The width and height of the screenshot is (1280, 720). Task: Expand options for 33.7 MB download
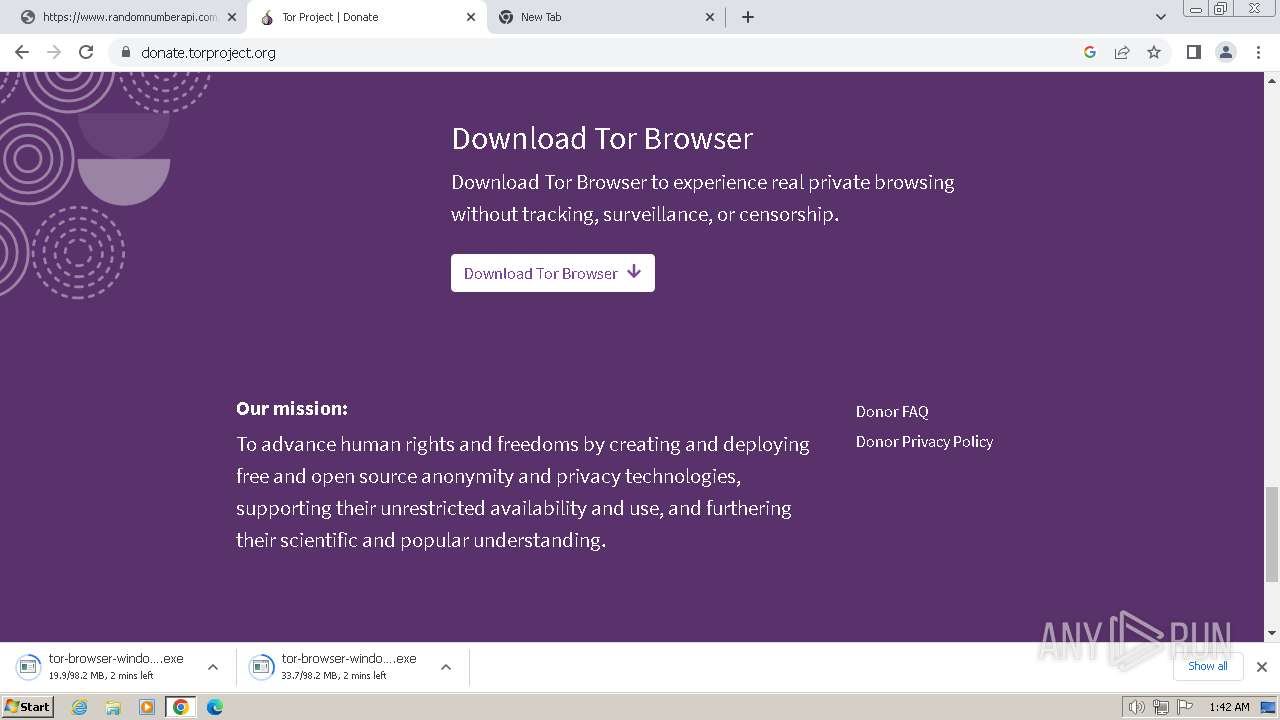coord(446,667)
